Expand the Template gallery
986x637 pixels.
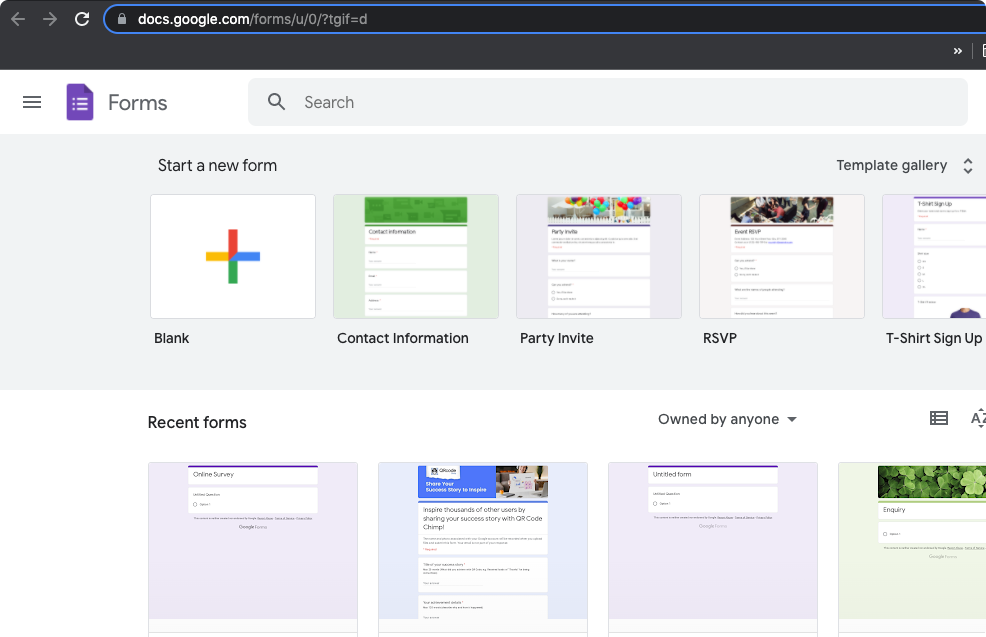click(904, 166)
